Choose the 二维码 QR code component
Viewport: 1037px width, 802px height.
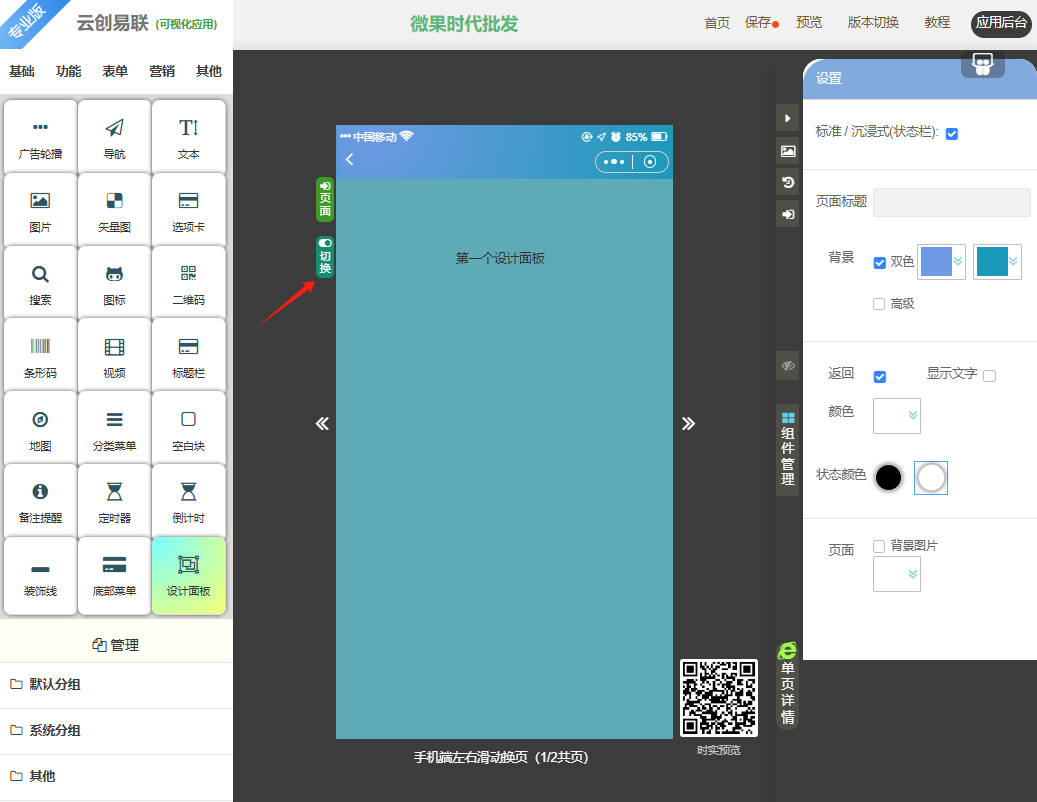click(188, 283)
